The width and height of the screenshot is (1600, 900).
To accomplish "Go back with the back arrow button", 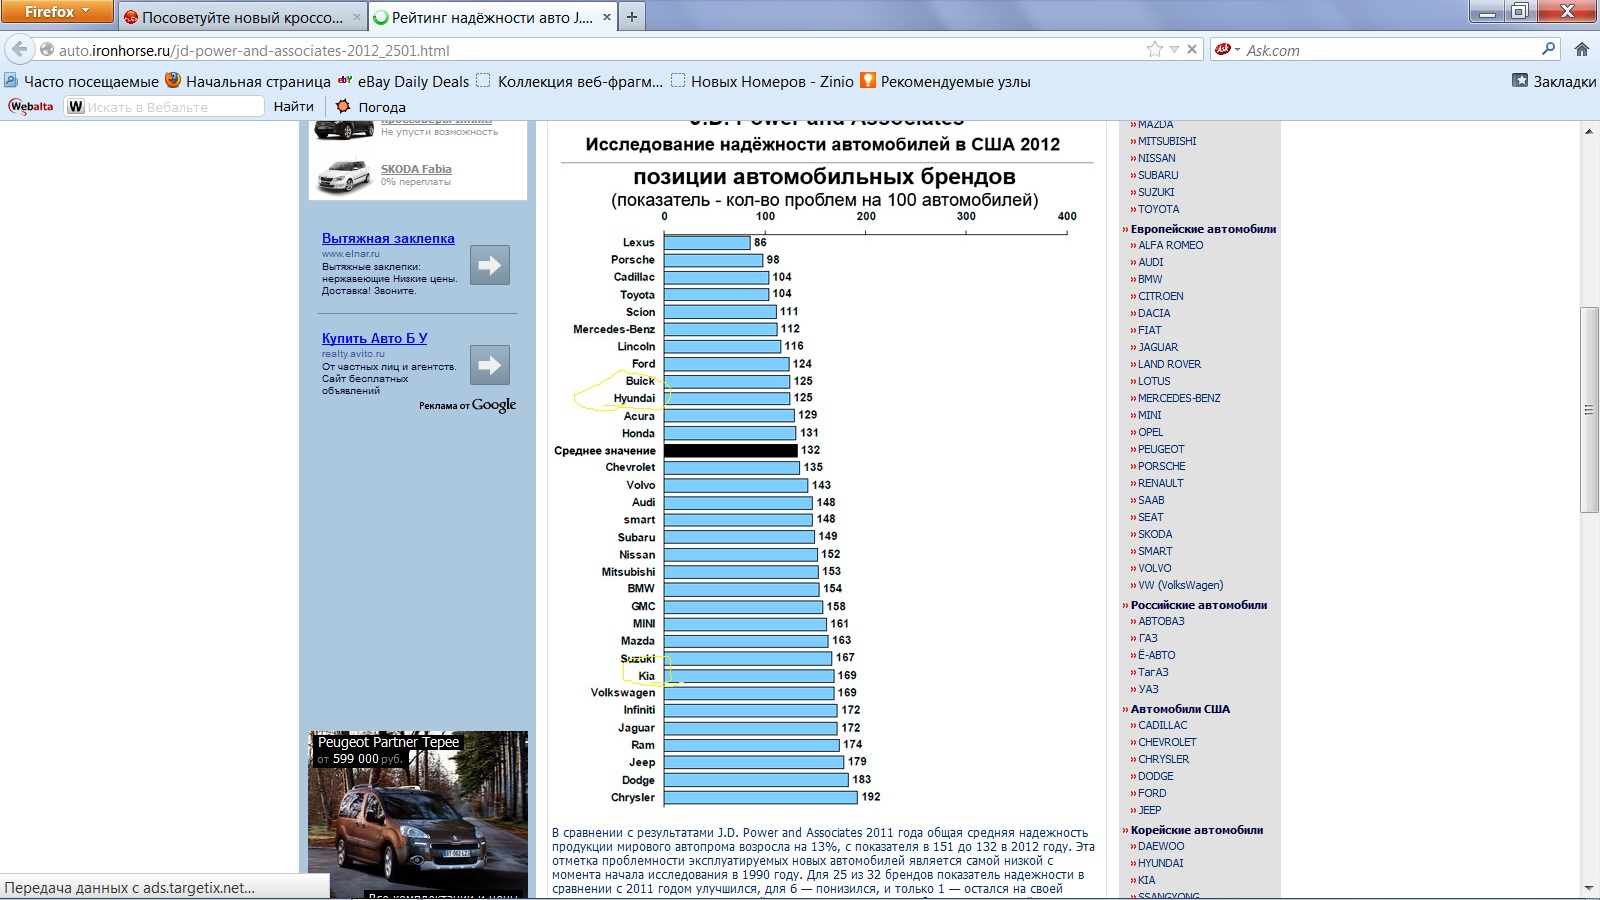I will click(20, 49).
